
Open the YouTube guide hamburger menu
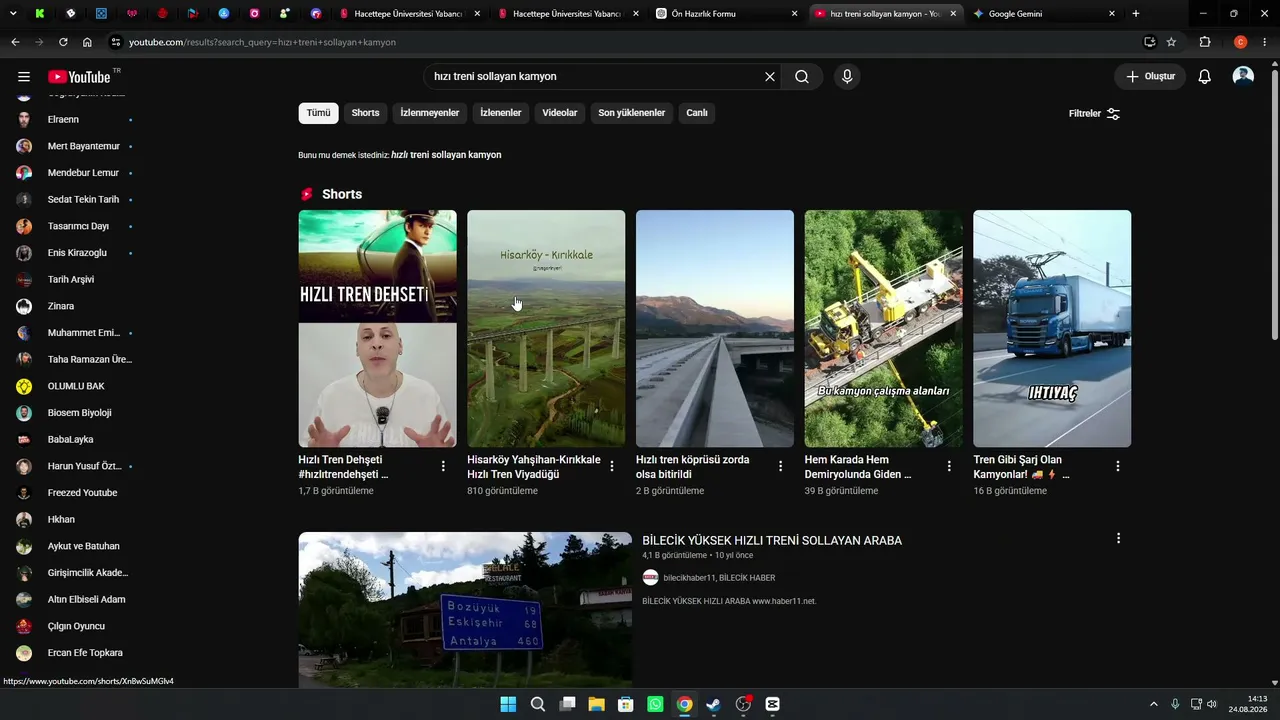(x=24, y=77)
